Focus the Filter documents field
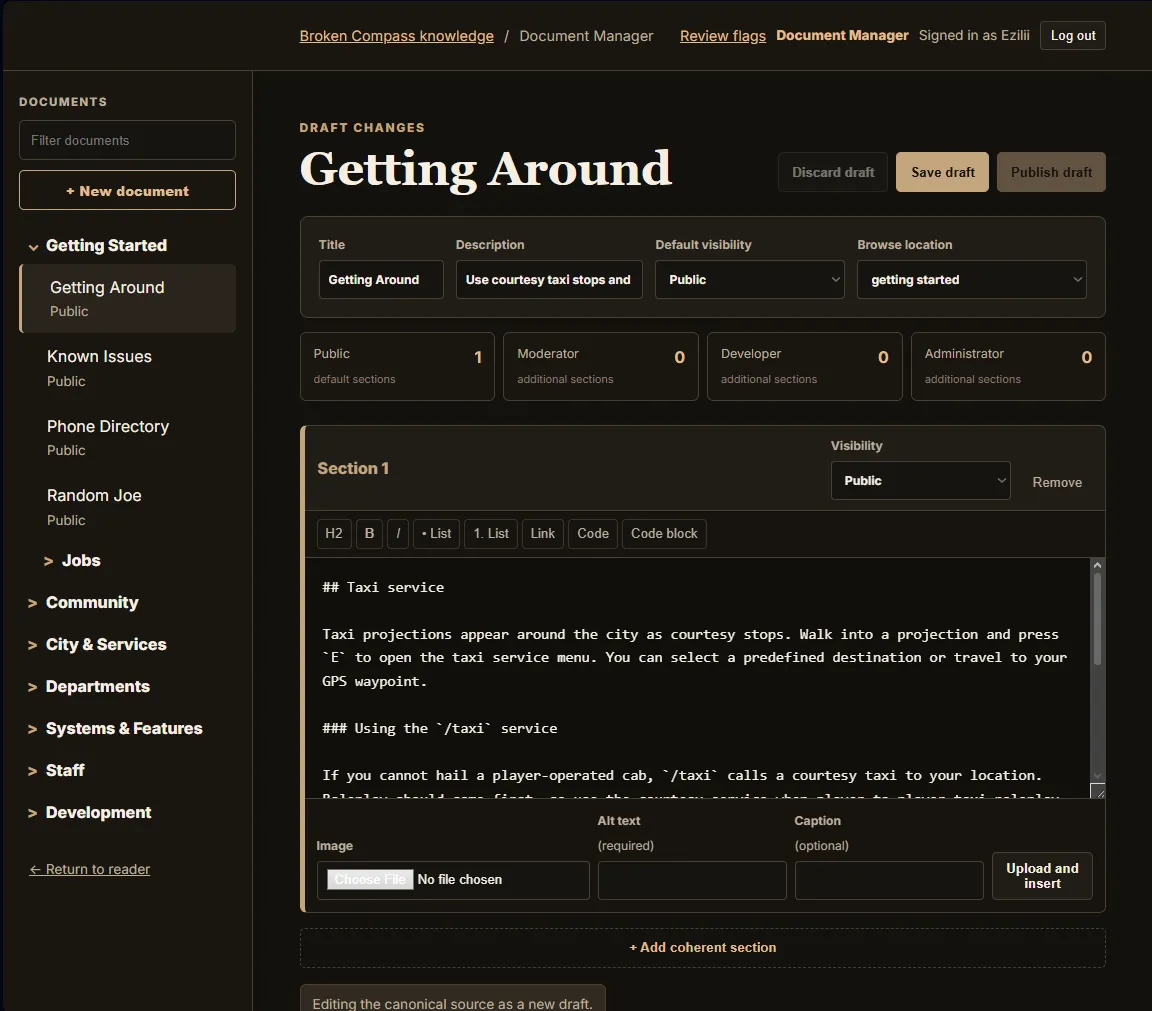The image size is (1152, 1011). pos(127,140)
